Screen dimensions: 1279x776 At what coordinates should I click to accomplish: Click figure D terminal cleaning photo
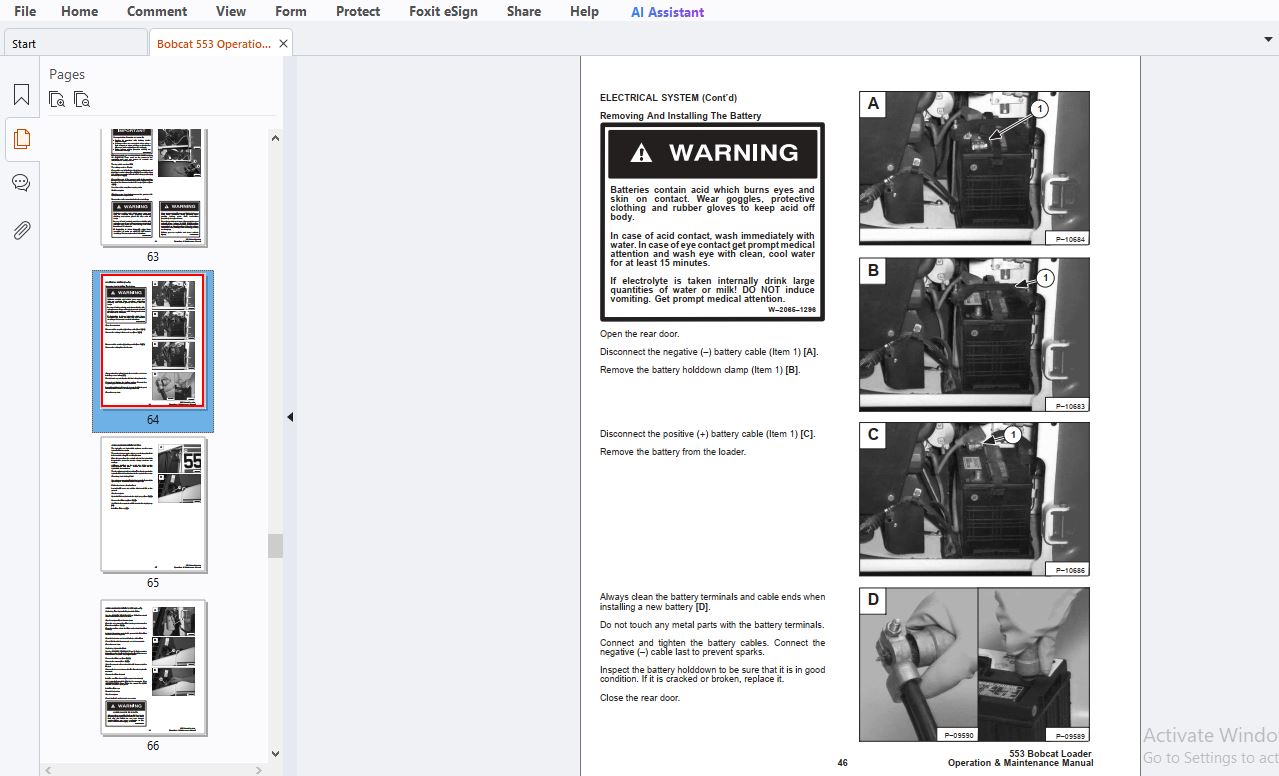coord(974,664)
